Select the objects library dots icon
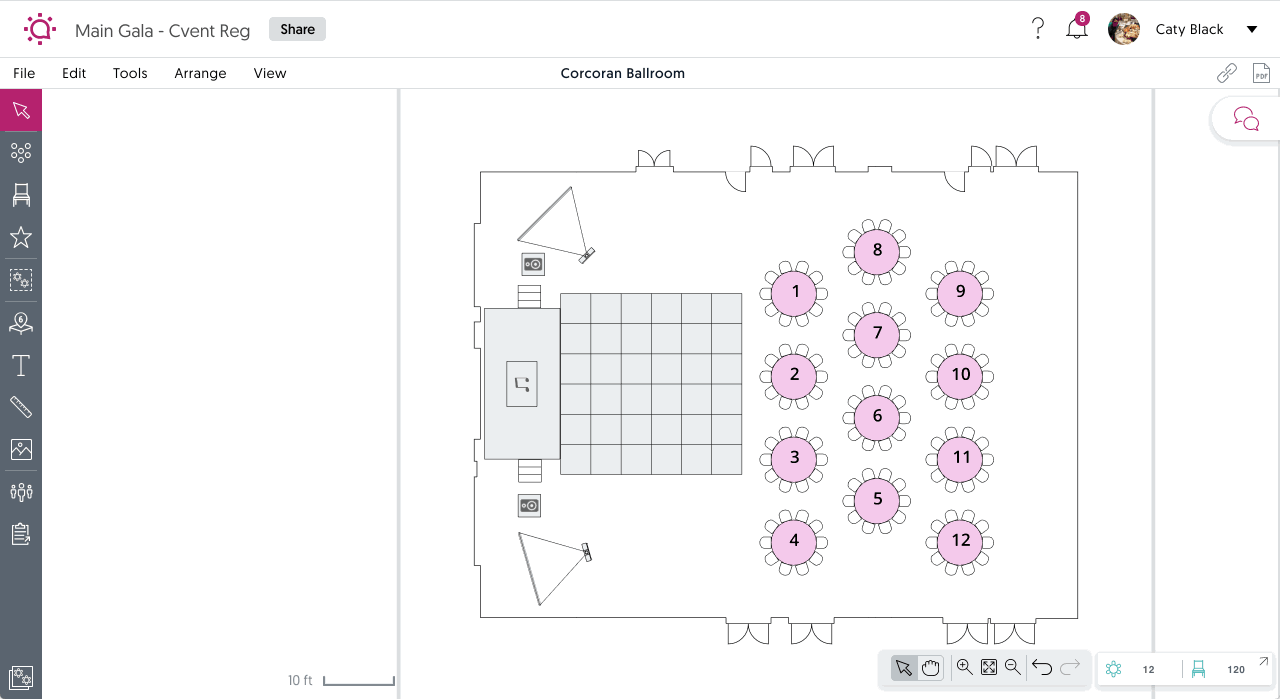 pyautogui.click(x=21, y=152)
